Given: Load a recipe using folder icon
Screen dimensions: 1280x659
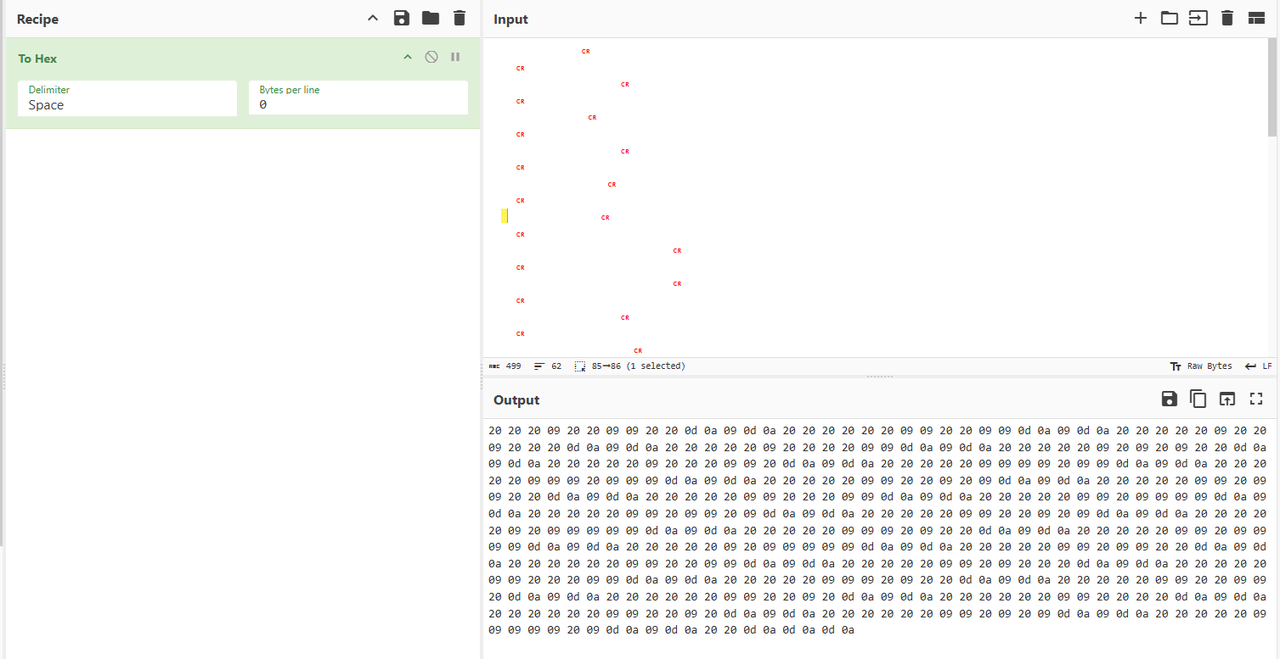Looking at the screenshot, I should click(430, 18).
